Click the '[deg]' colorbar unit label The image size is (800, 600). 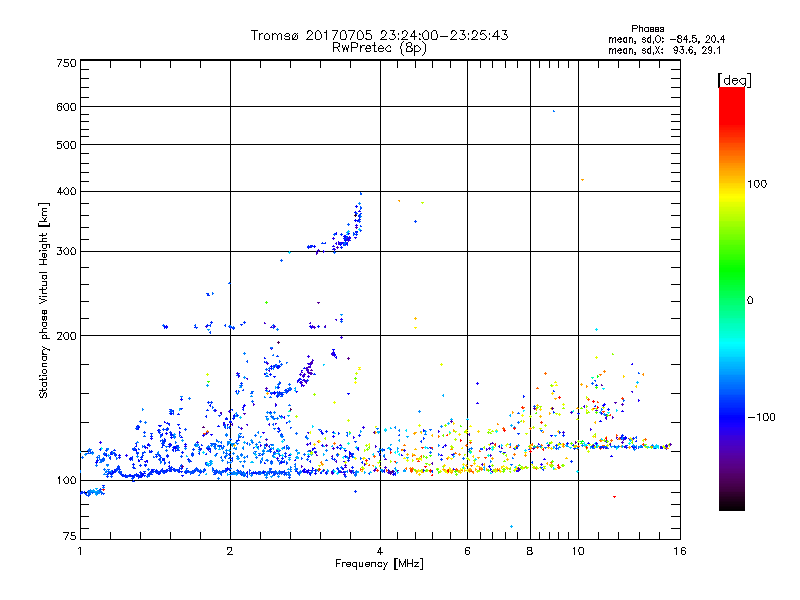click(734, 81)
